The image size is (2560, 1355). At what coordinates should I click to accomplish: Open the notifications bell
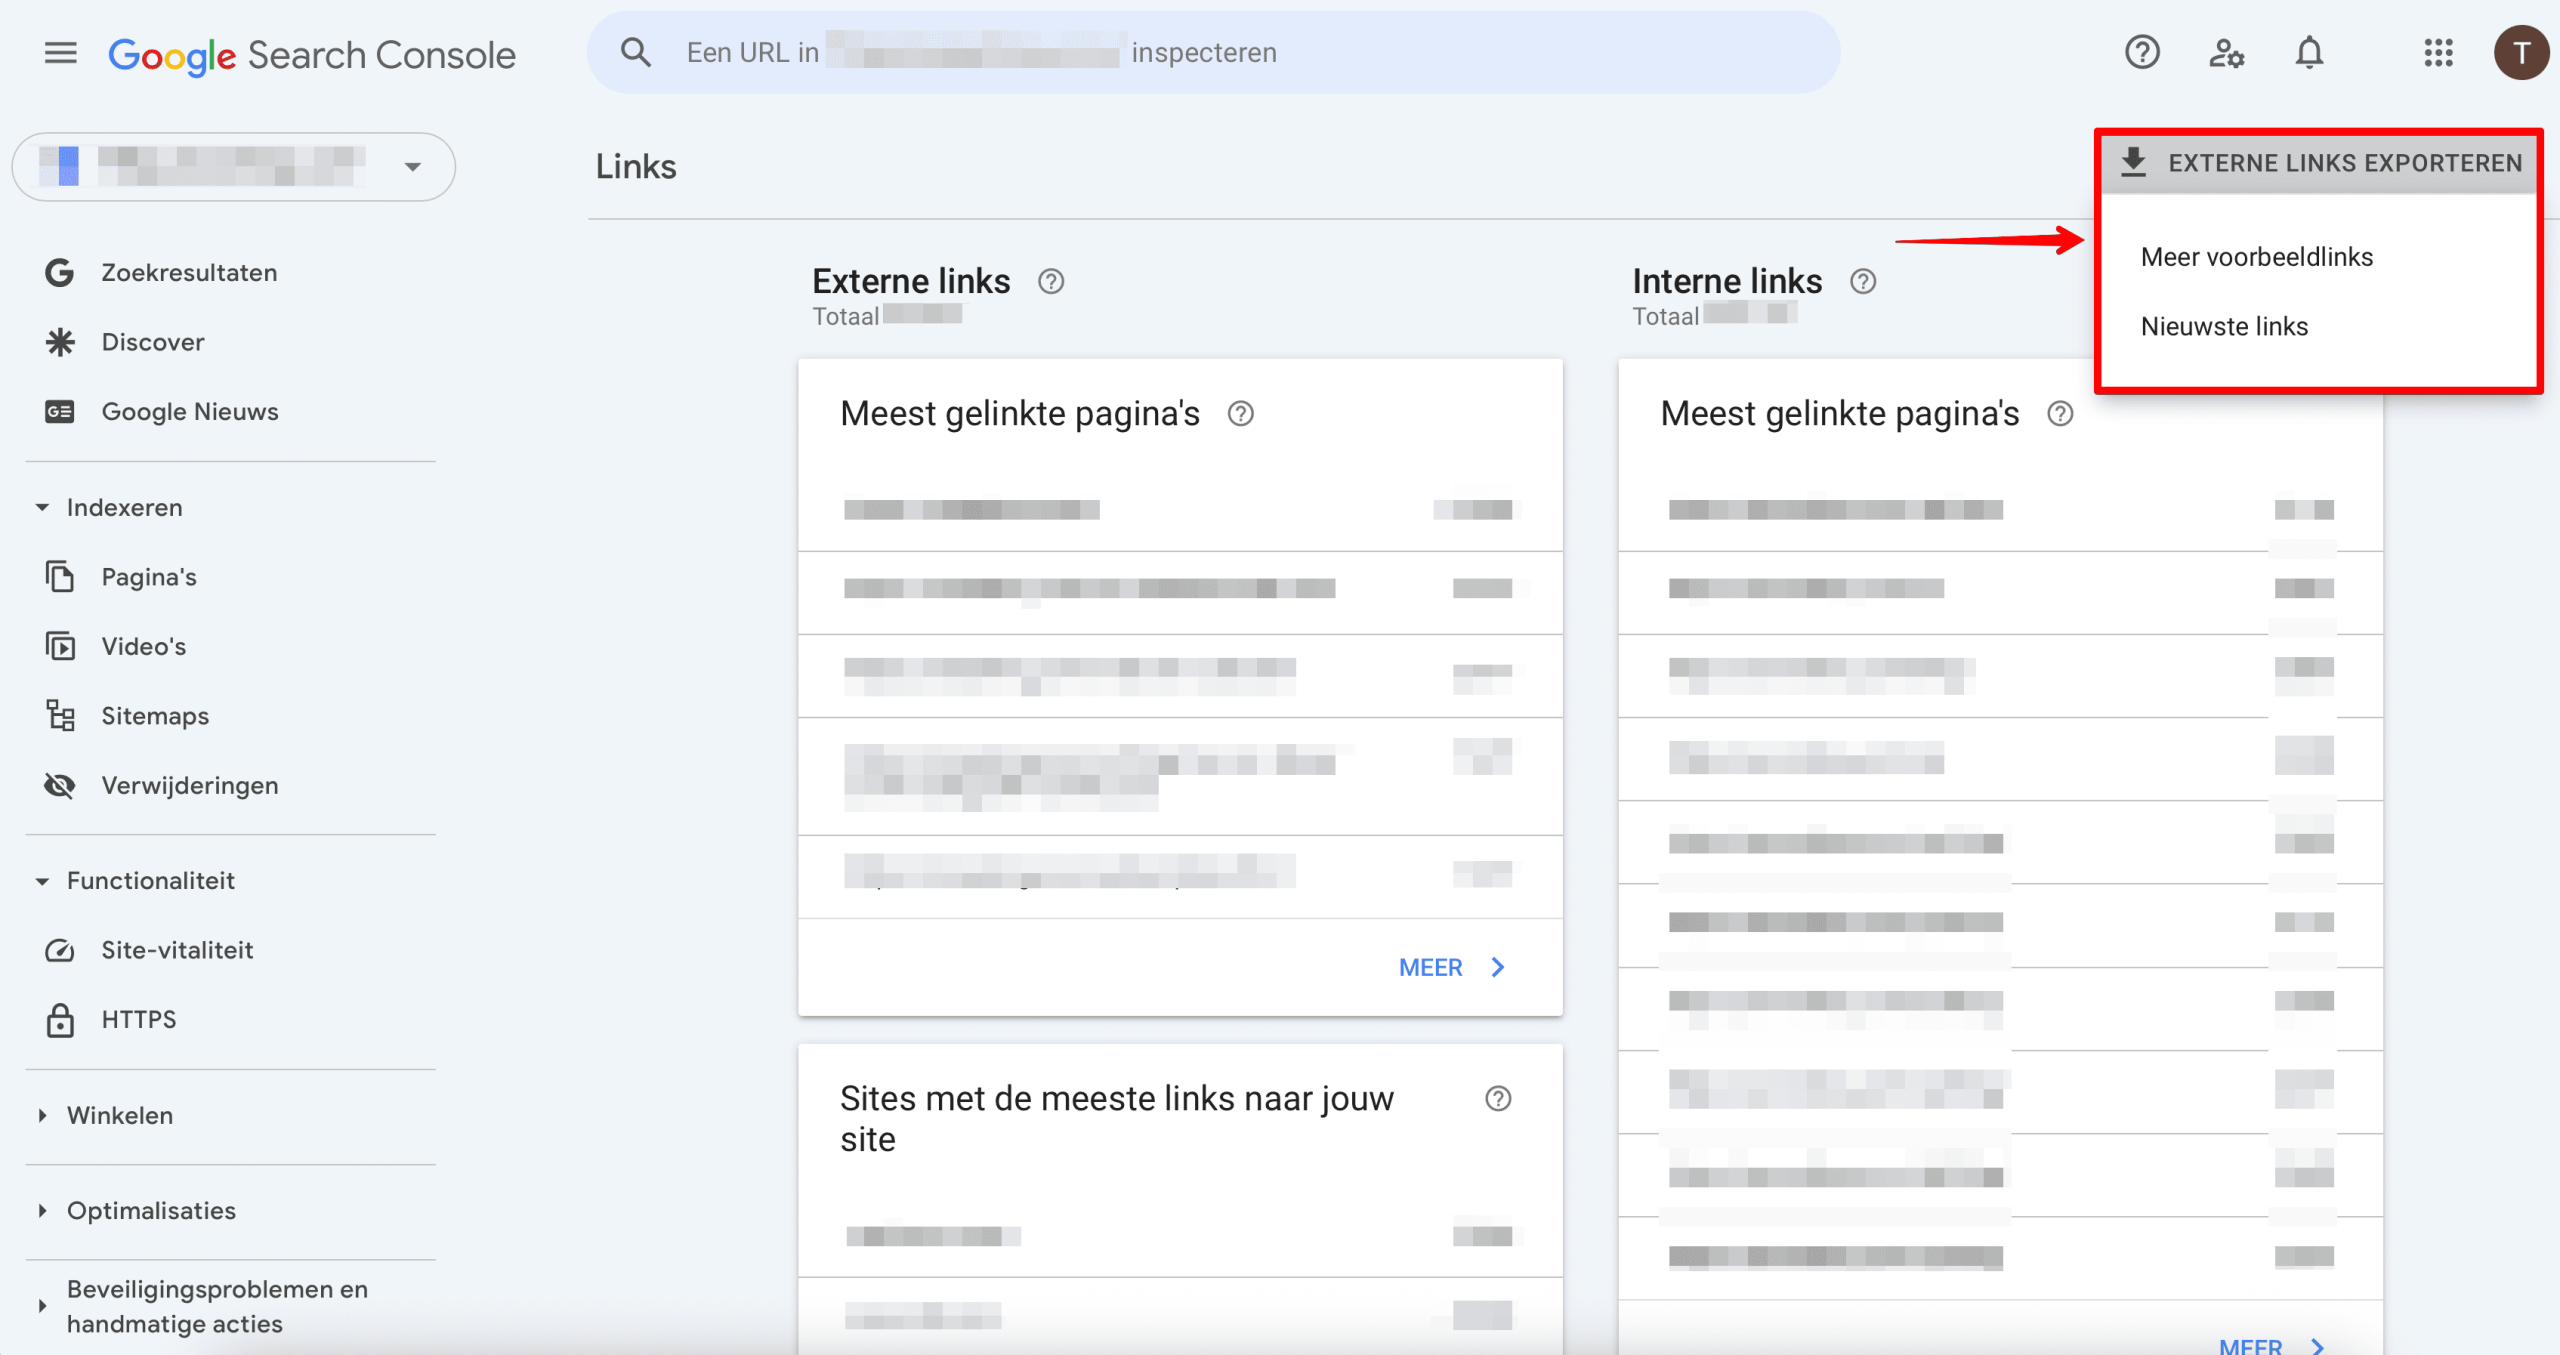[x=2309, y=52]
